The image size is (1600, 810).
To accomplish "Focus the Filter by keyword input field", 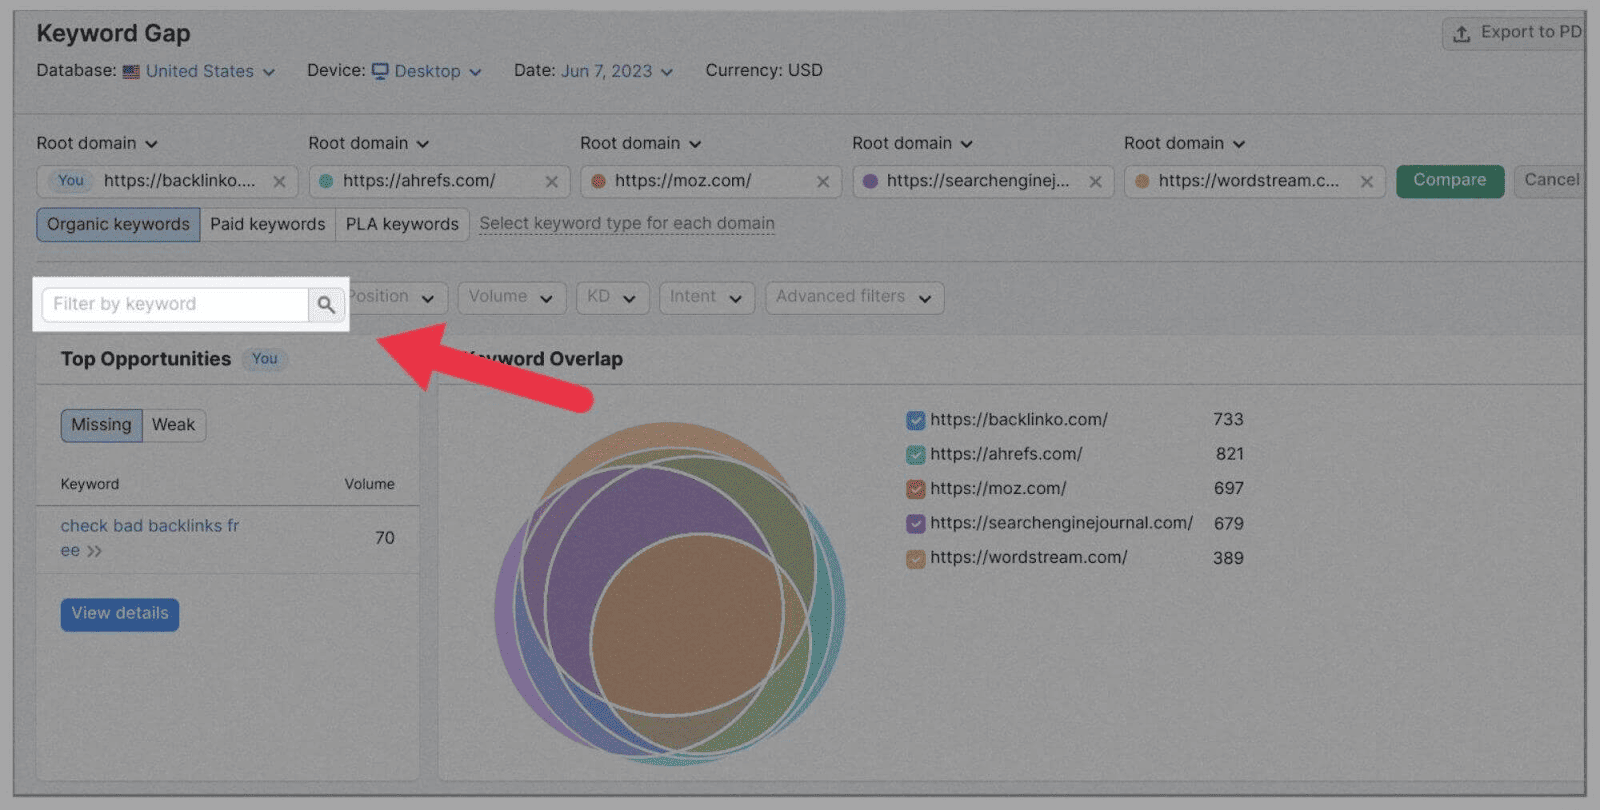I will point(175,305).
